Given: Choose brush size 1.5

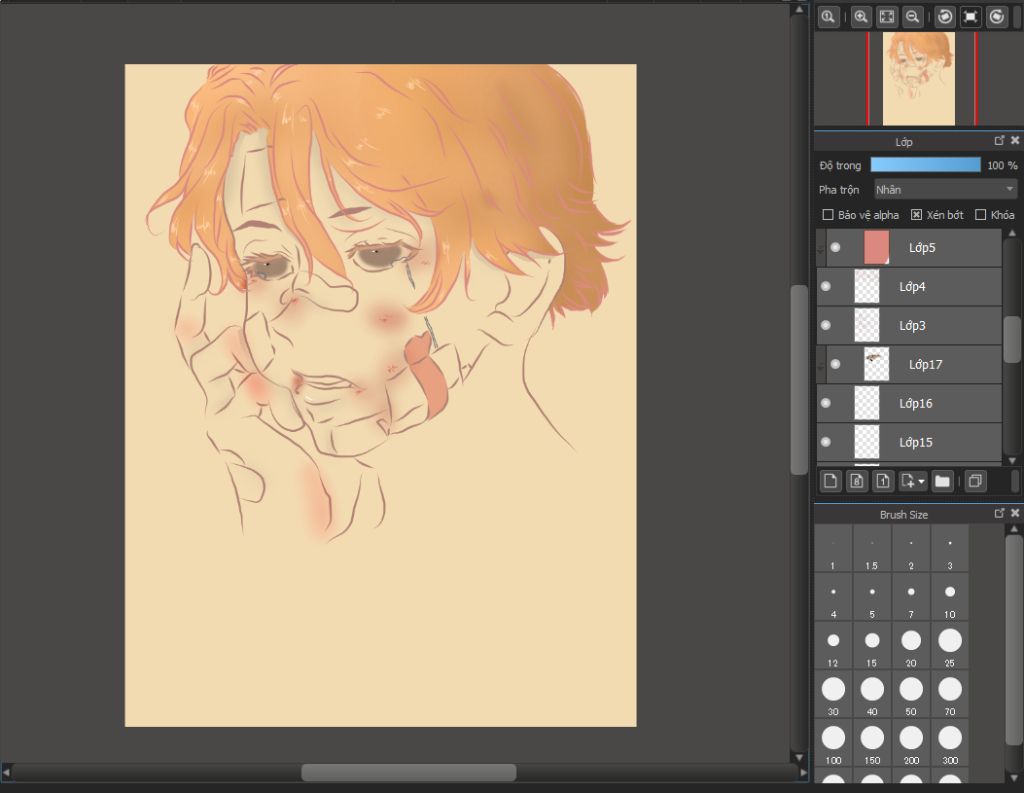Looking at the screenshot, I should click(872, 549).
